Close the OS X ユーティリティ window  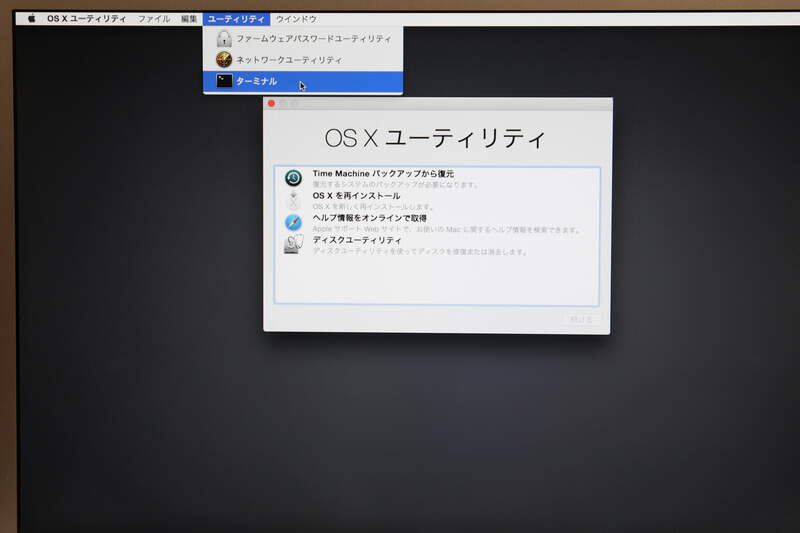[271, 104]
